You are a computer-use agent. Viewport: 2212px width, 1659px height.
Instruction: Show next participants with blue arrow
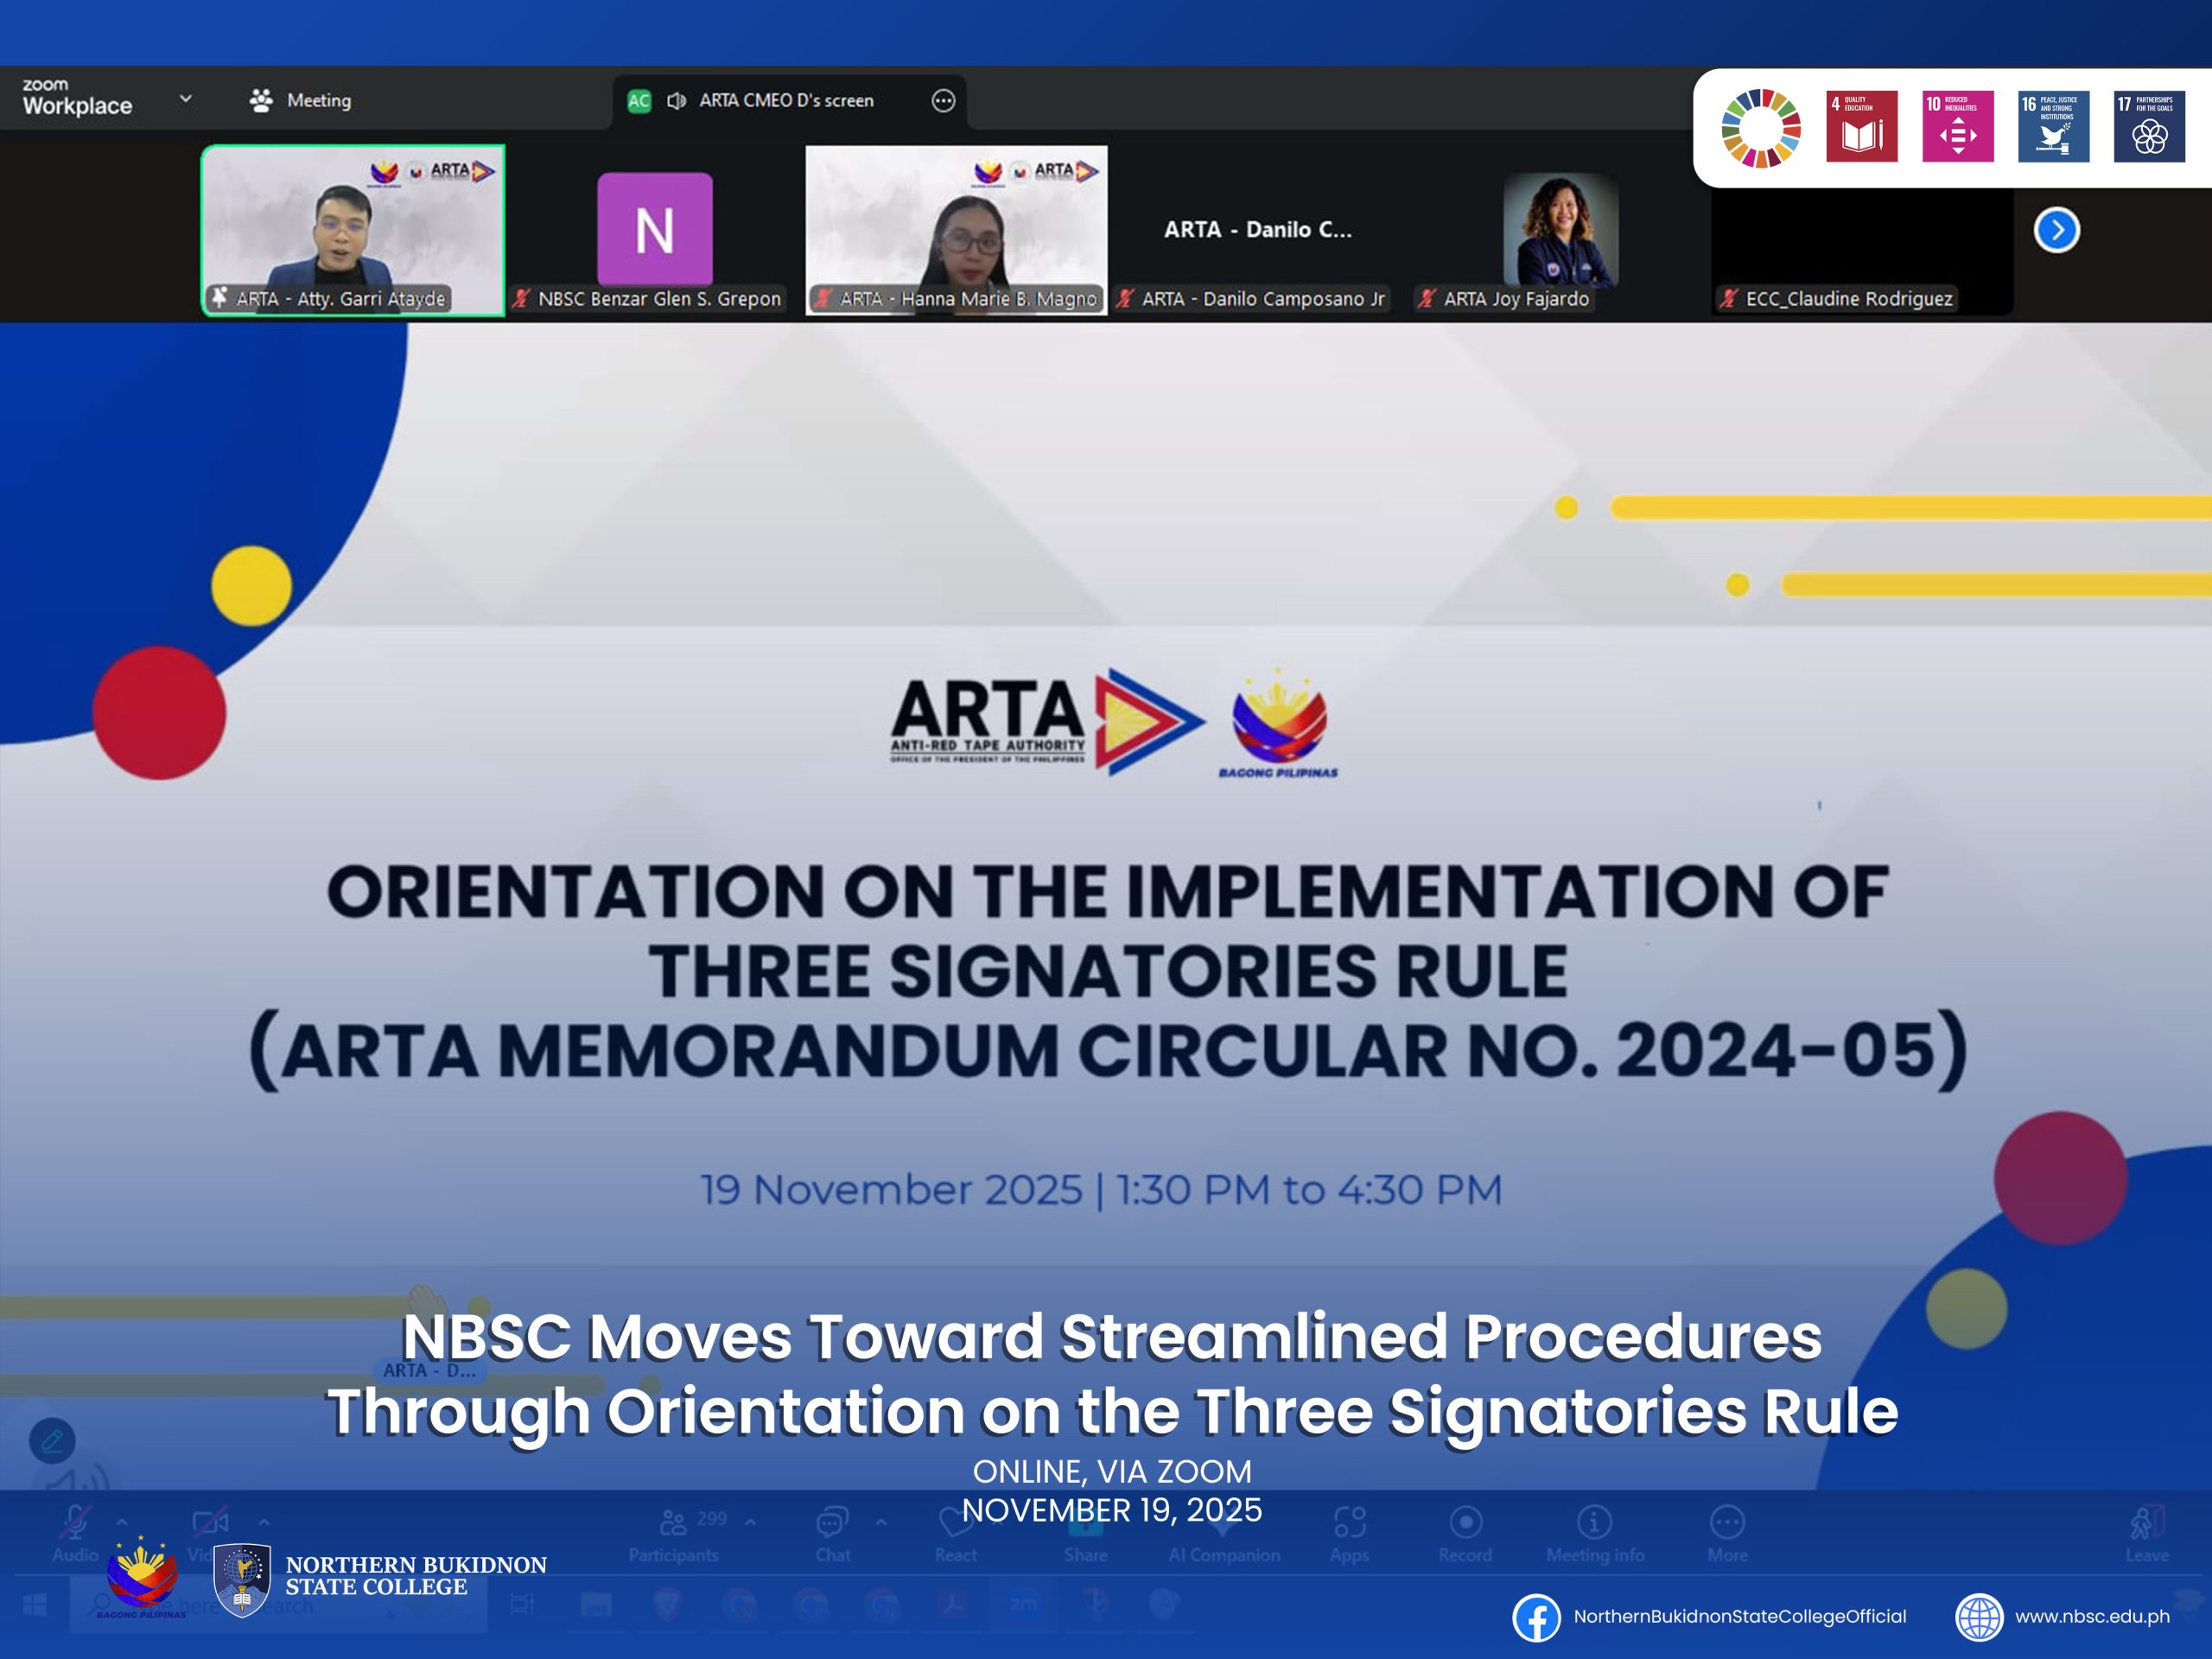point(2056,231)
